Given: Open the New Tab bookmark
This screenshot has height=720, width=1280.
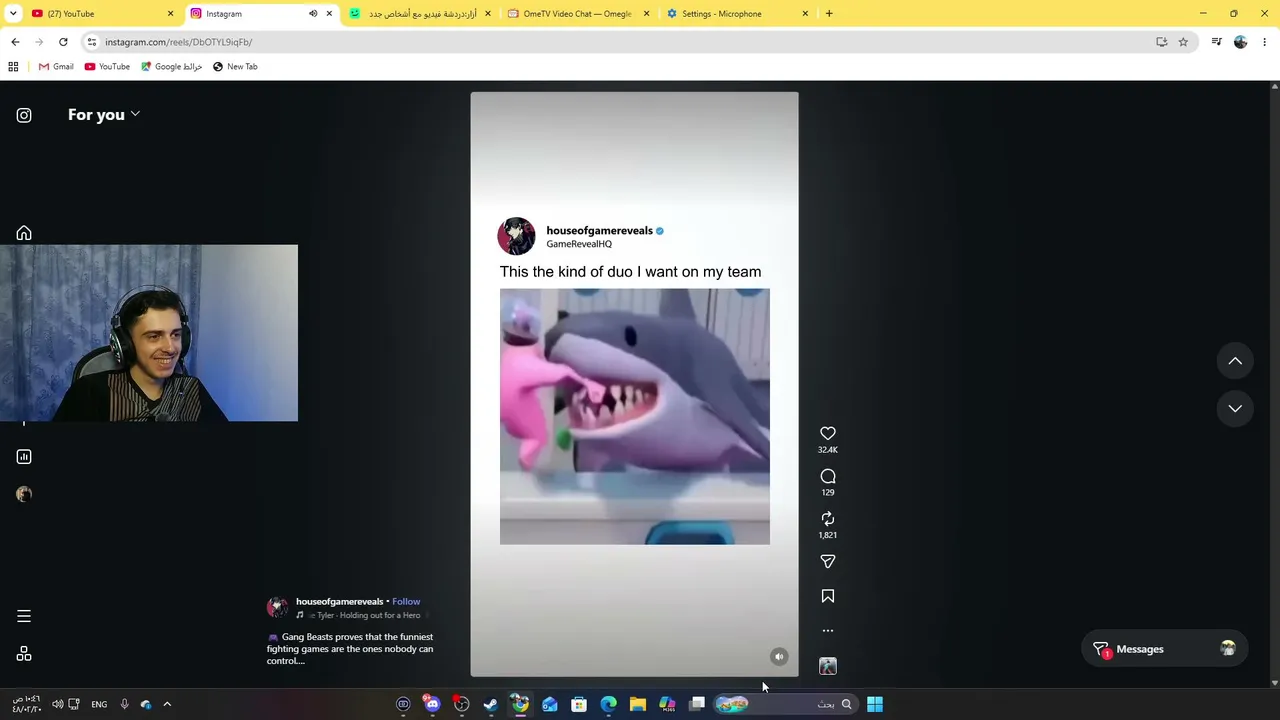Looking at the screenshot, I should pyautogui.click(x=235, y=67).
